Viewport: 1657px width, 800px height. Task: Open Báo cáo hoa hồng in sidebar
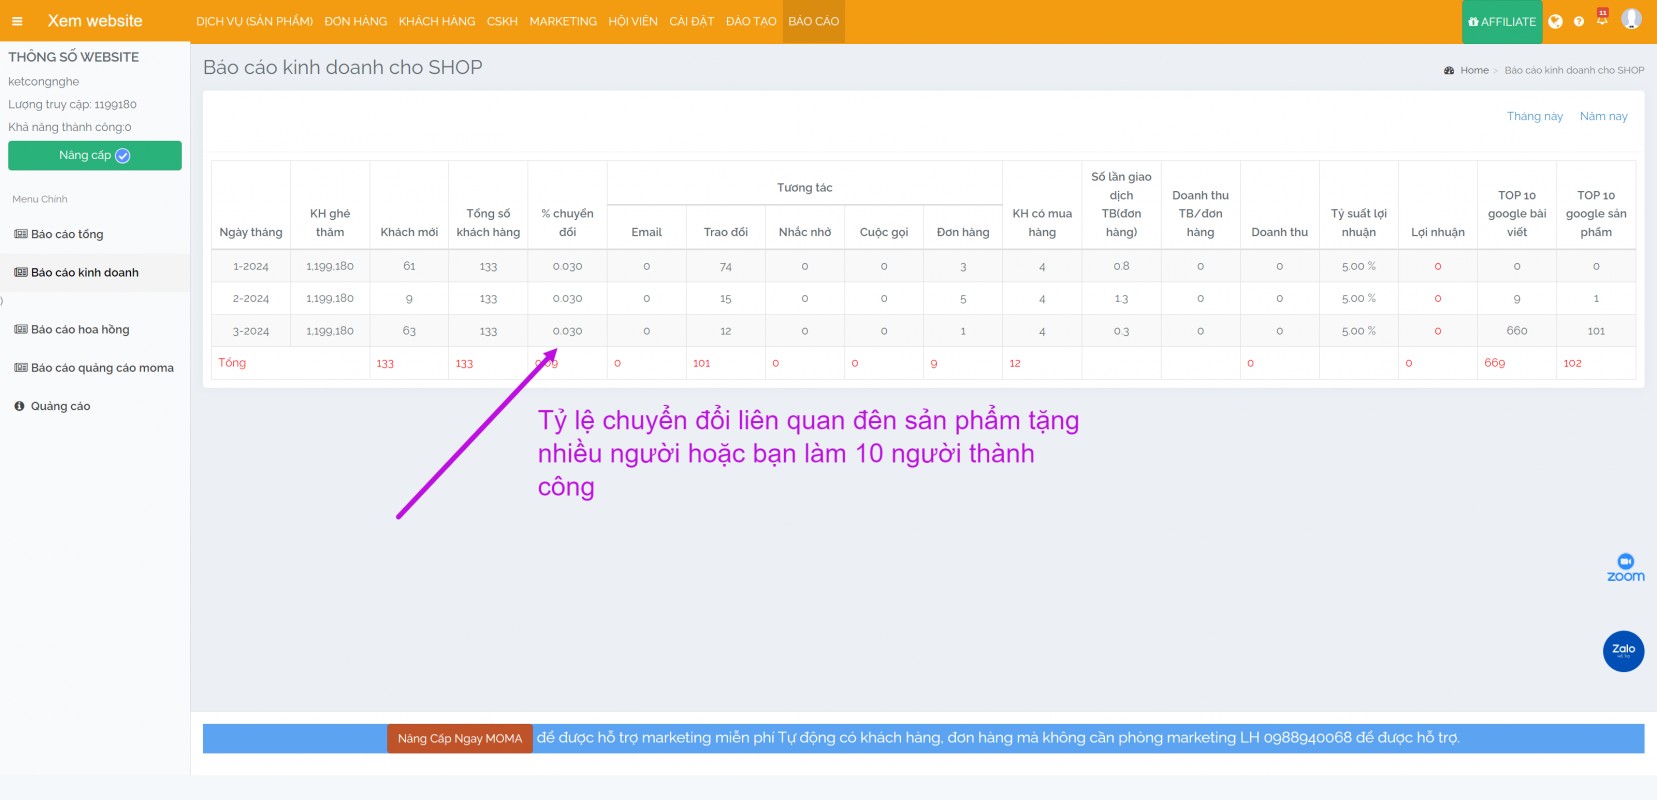click(x=80, y=329)
